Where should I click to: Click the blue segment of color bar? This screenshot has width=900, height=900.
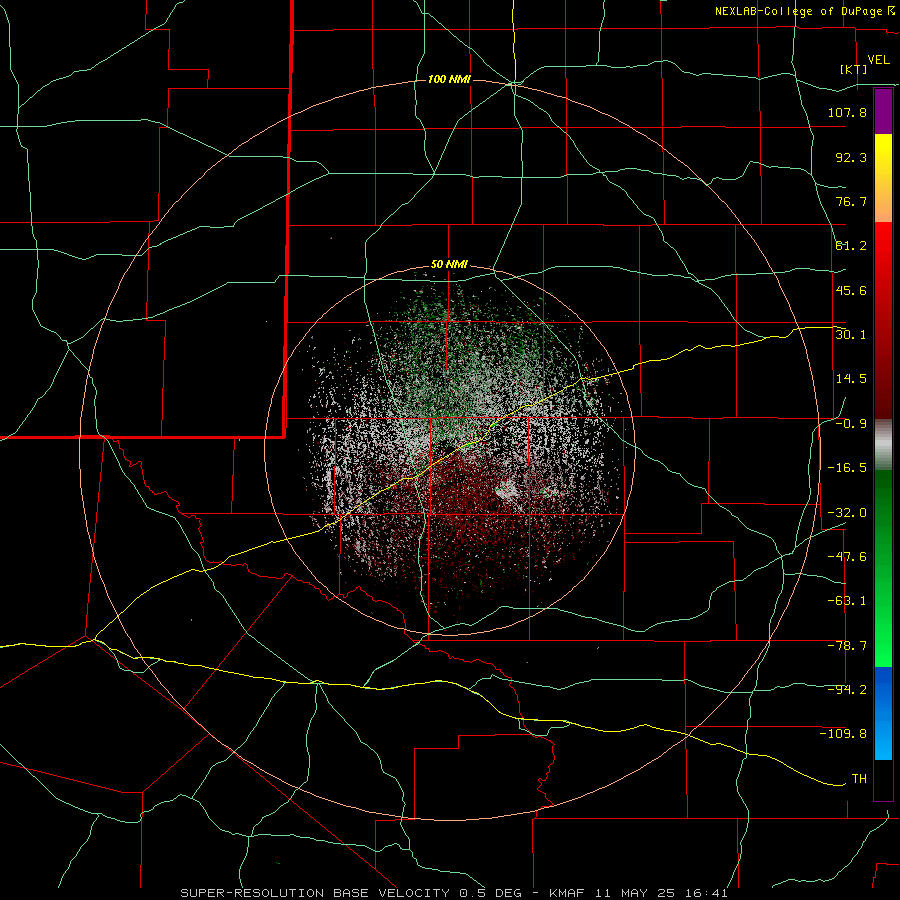tap(883, 713)
